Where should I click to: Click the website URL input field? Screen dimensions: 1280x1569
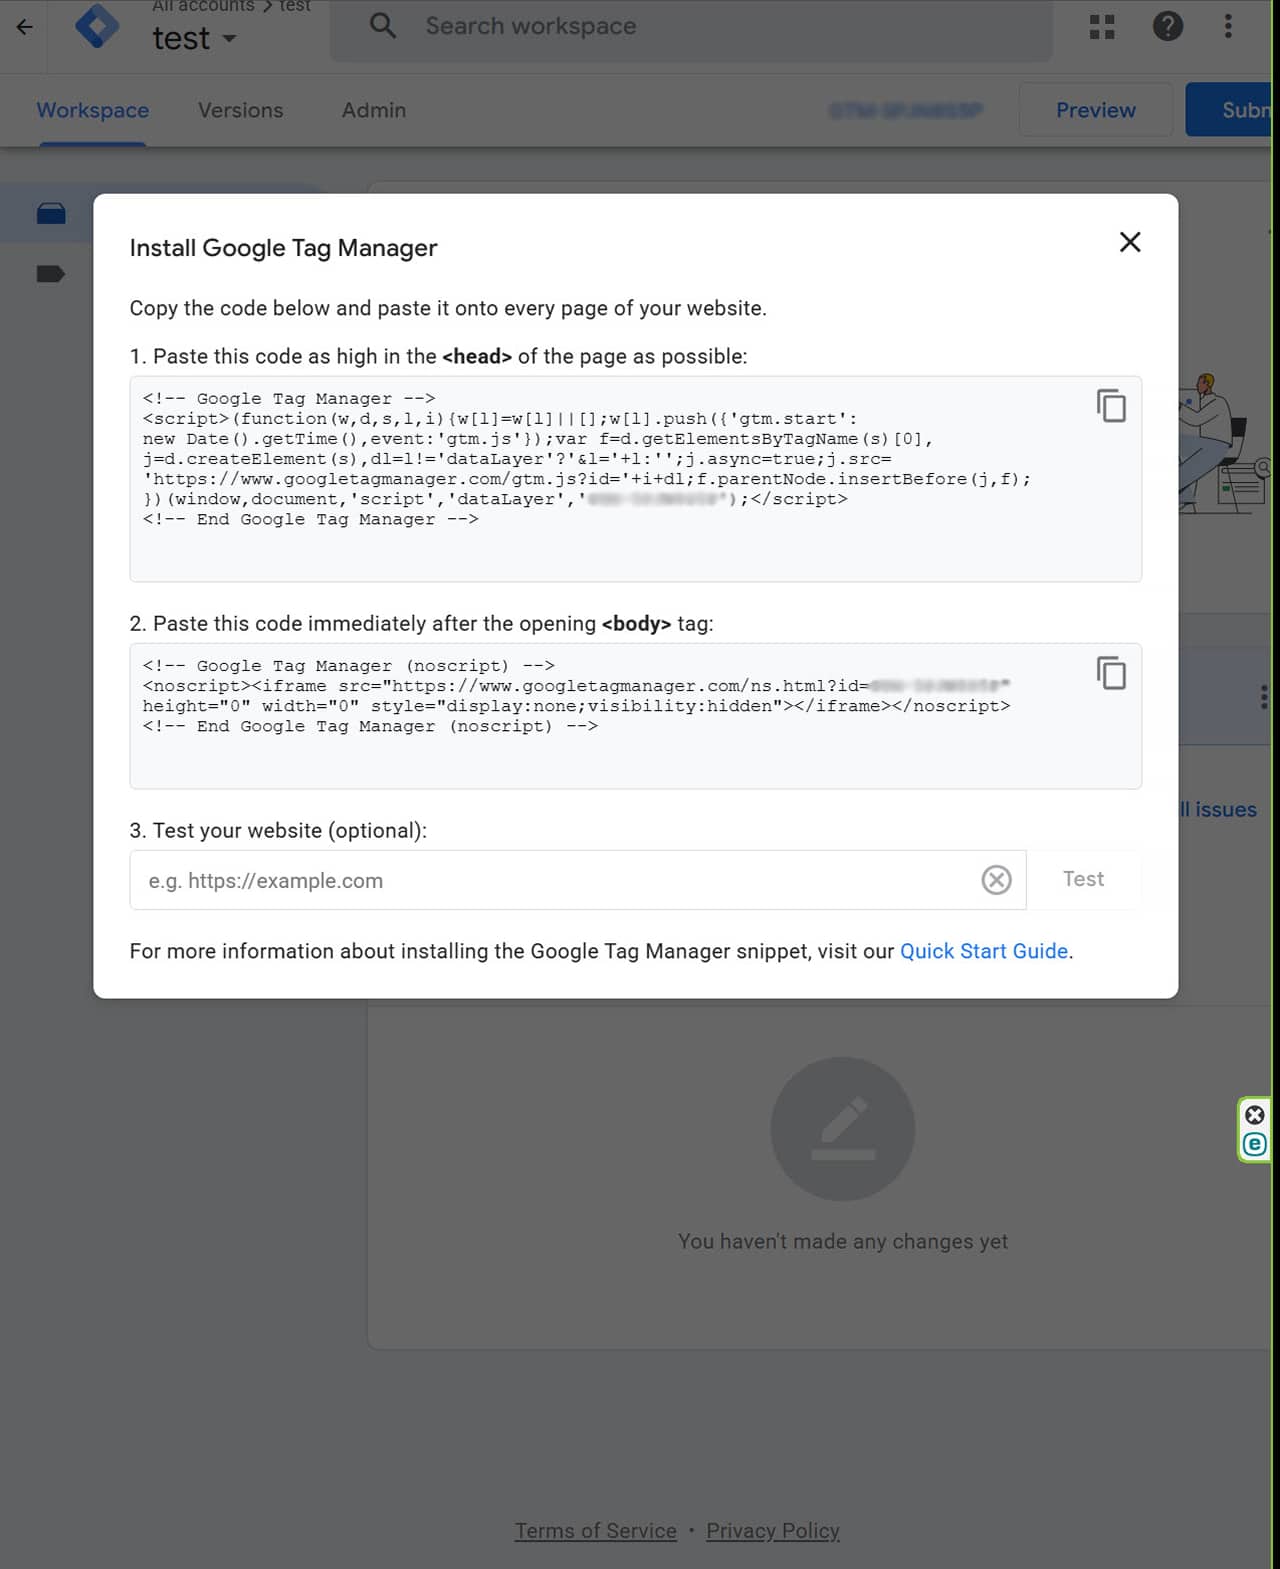[554, 880]
